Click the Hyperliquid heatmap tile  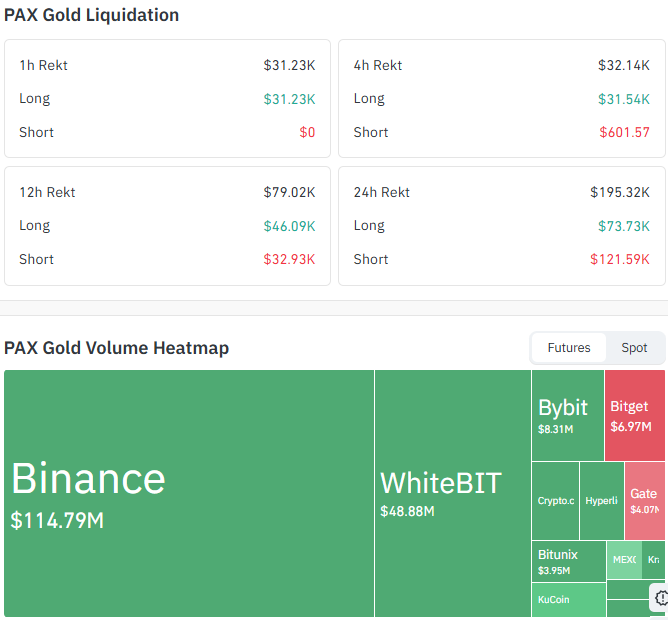(x=602, y=501)
